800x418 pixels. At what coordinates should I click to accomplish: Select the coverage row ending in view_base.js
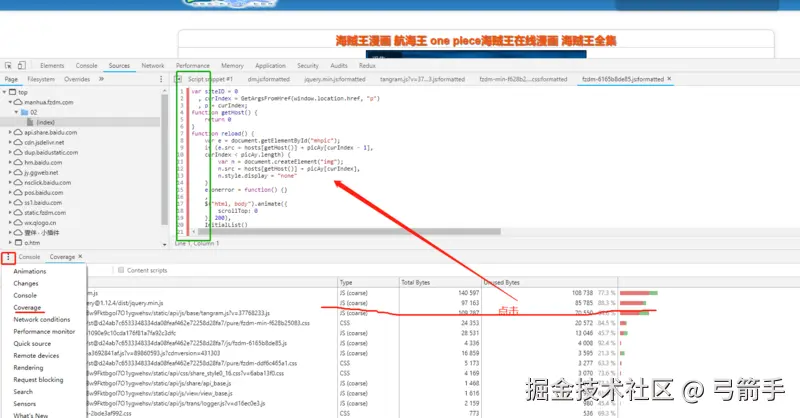[x=352, y=394]
